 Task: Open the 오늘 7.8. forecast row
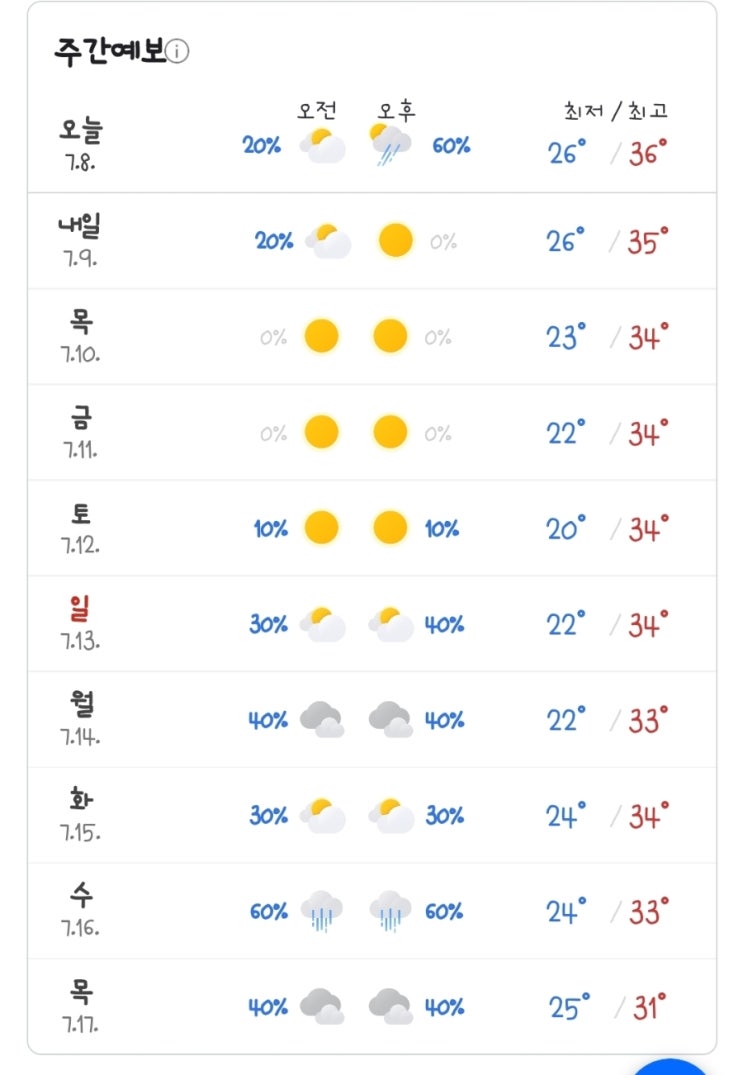coord(372,144)
